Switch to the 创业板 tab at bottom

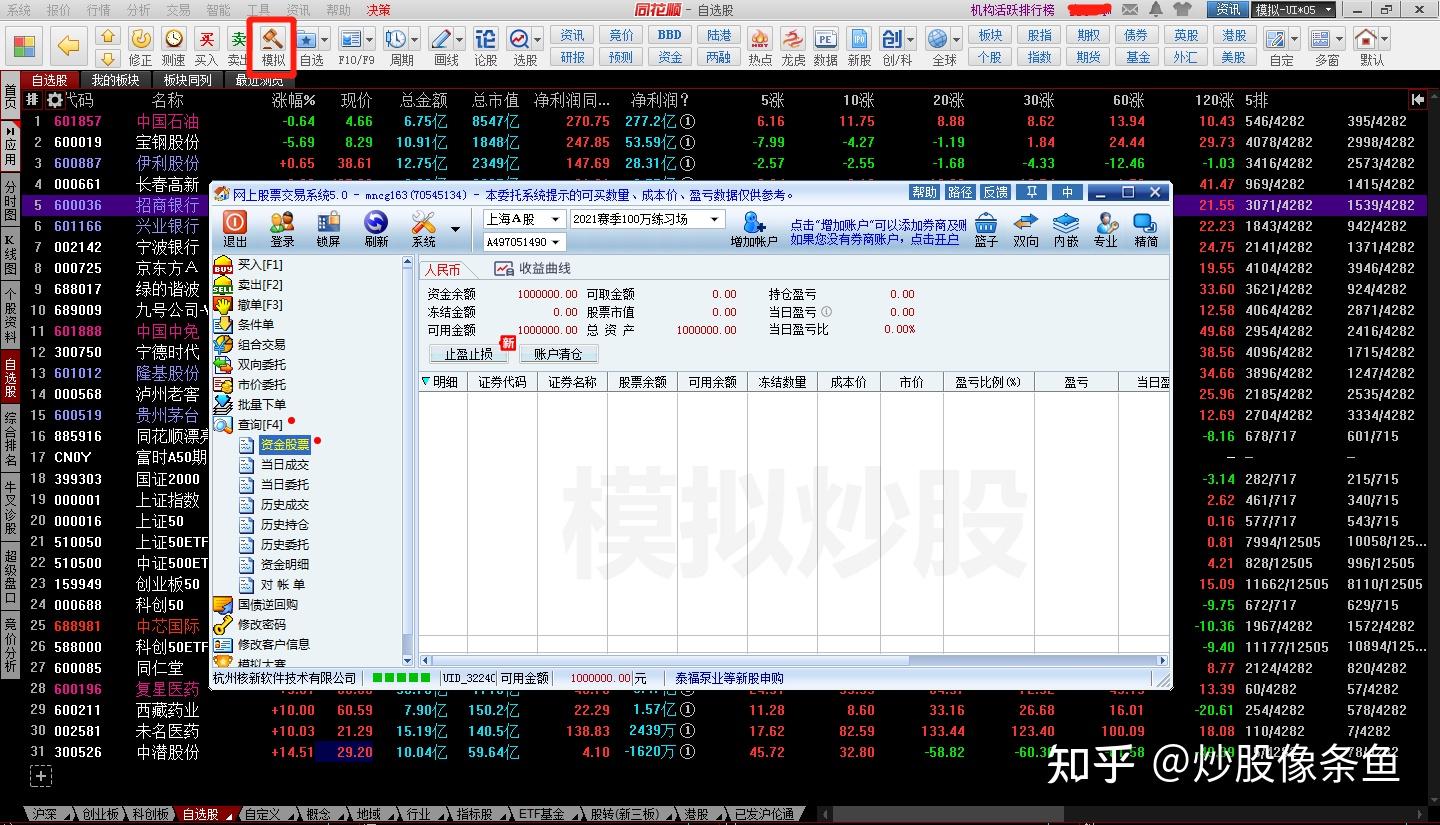99,813
